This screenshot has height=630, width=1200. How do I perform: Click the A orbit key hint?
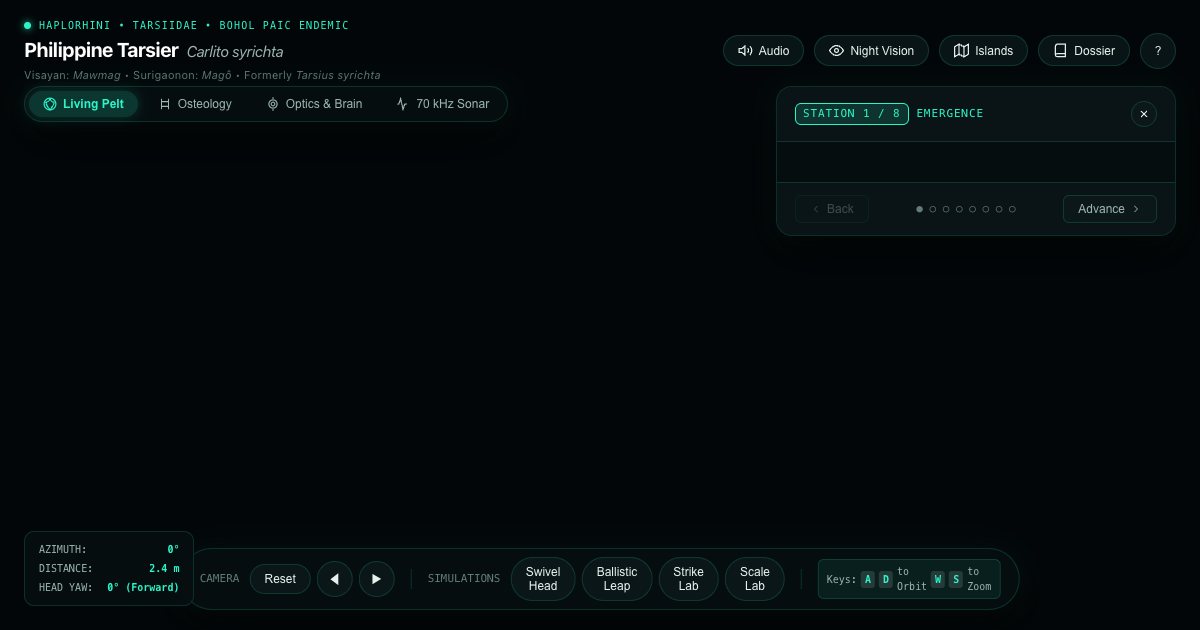[868, 579]
